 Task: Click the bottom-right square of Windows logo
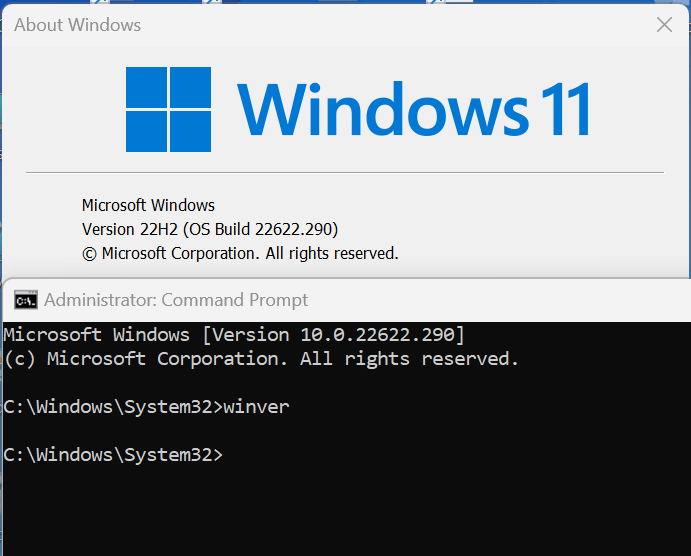(190, 131)
